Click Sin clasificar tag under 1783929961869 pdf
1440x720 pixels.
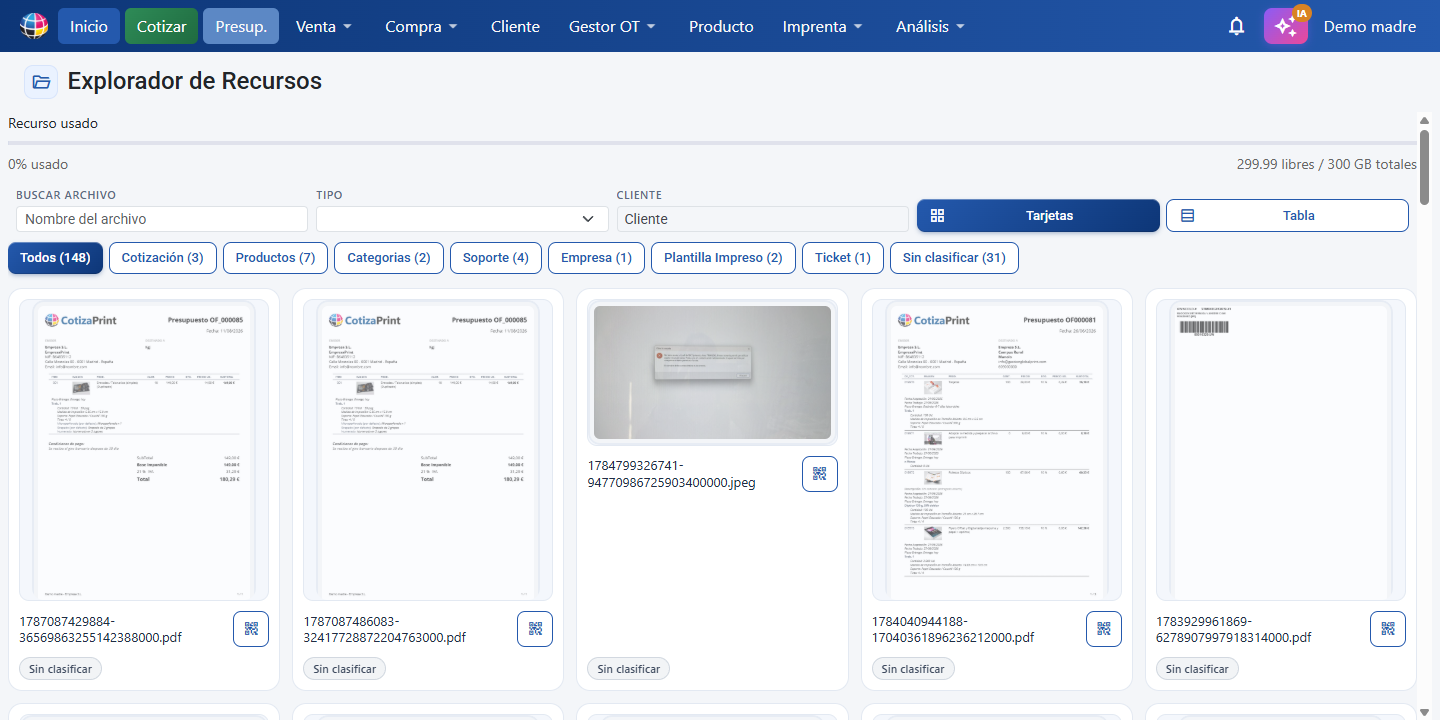[x=1198, y=669]
